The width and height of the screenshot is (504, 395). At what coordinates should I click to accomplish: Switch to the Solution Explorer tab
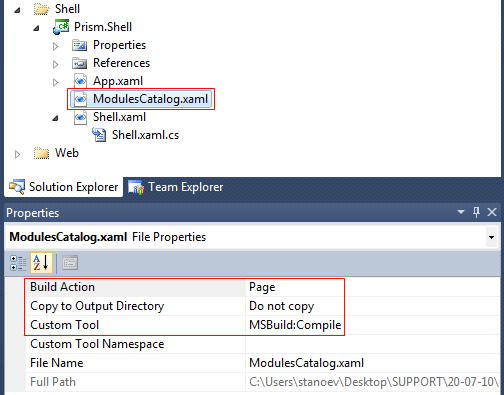pyautogui.click(x=63, y=187)
